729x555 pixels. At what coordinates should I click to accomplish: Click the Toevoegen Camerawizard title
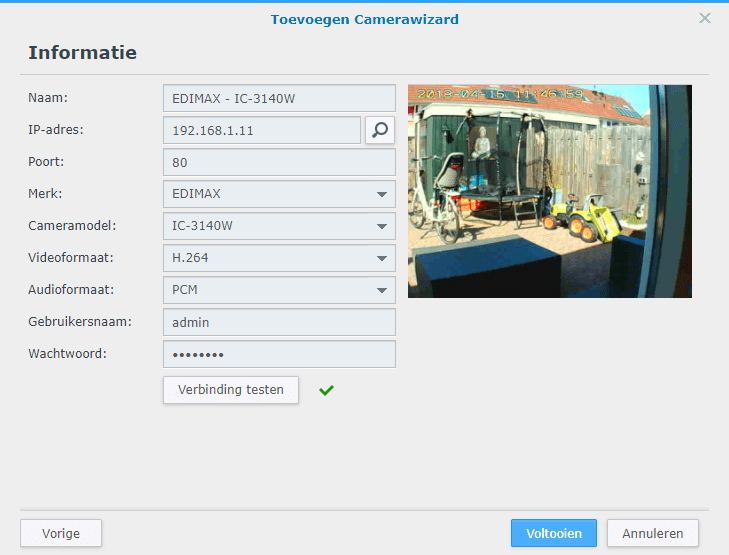click(x=364, y=20)
